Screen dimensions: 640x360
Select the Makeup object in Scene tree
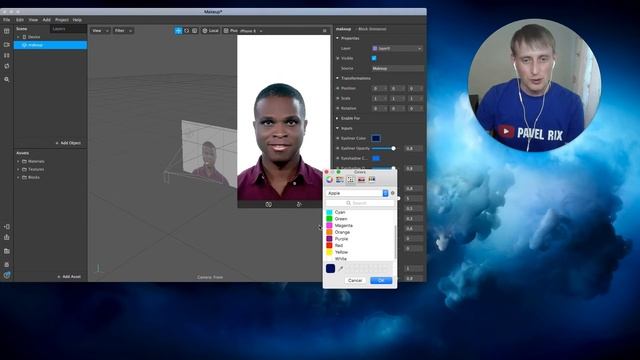51,45
